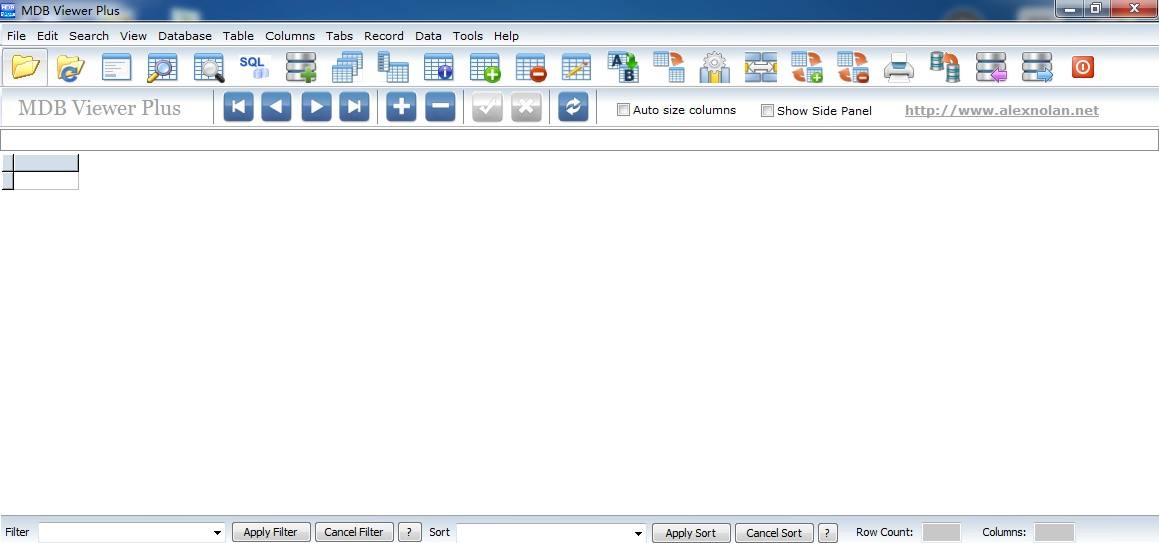The image size is (1159, 543).
Task: Open the View menu
Action: tap(133, 35)
